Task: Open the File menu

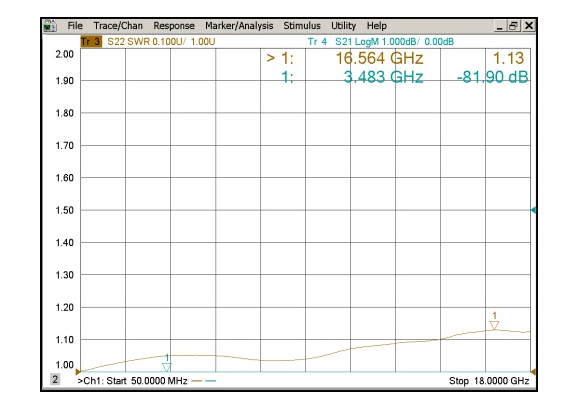Action: [75, 26]
